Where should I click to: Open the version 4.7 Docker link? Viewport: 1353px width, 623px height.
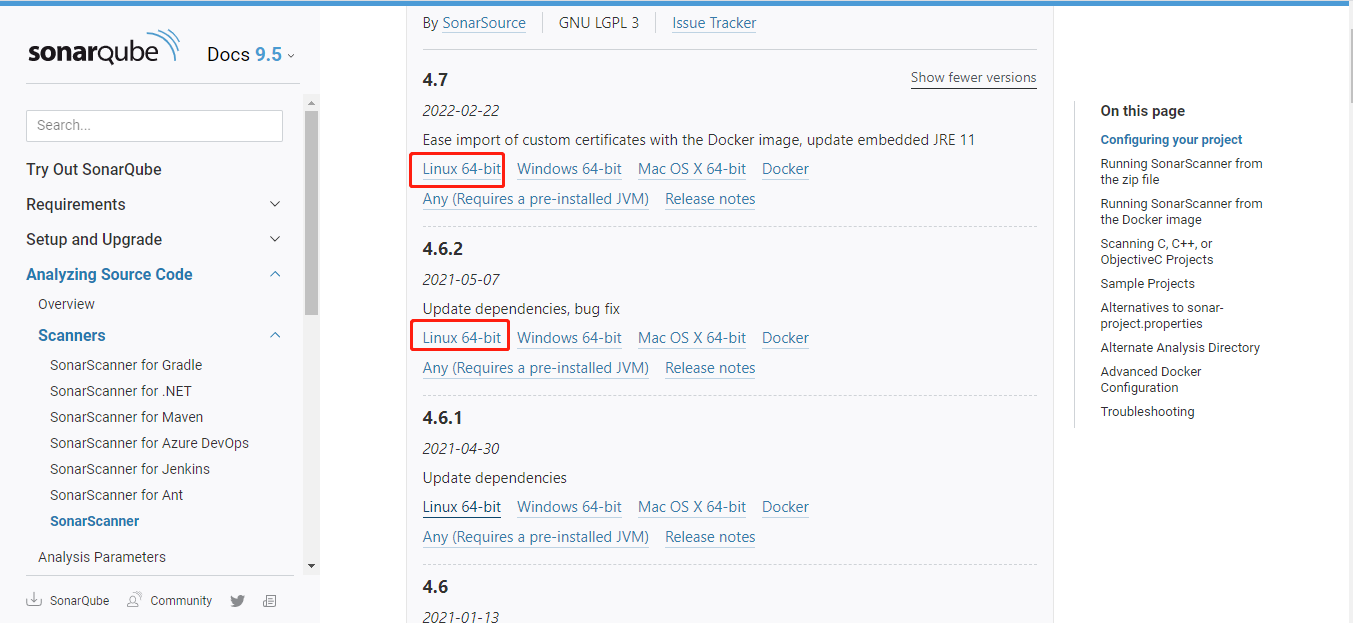tap(785, 169)
